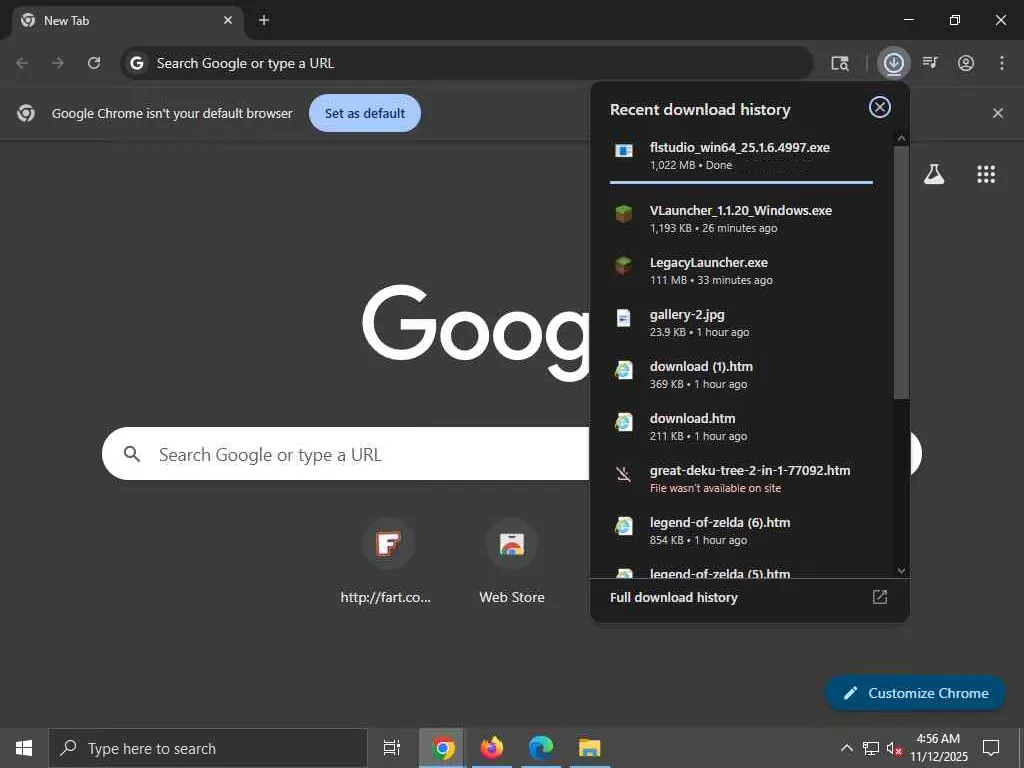Click the download.htm 211 KB file icon

coord(624,423)
